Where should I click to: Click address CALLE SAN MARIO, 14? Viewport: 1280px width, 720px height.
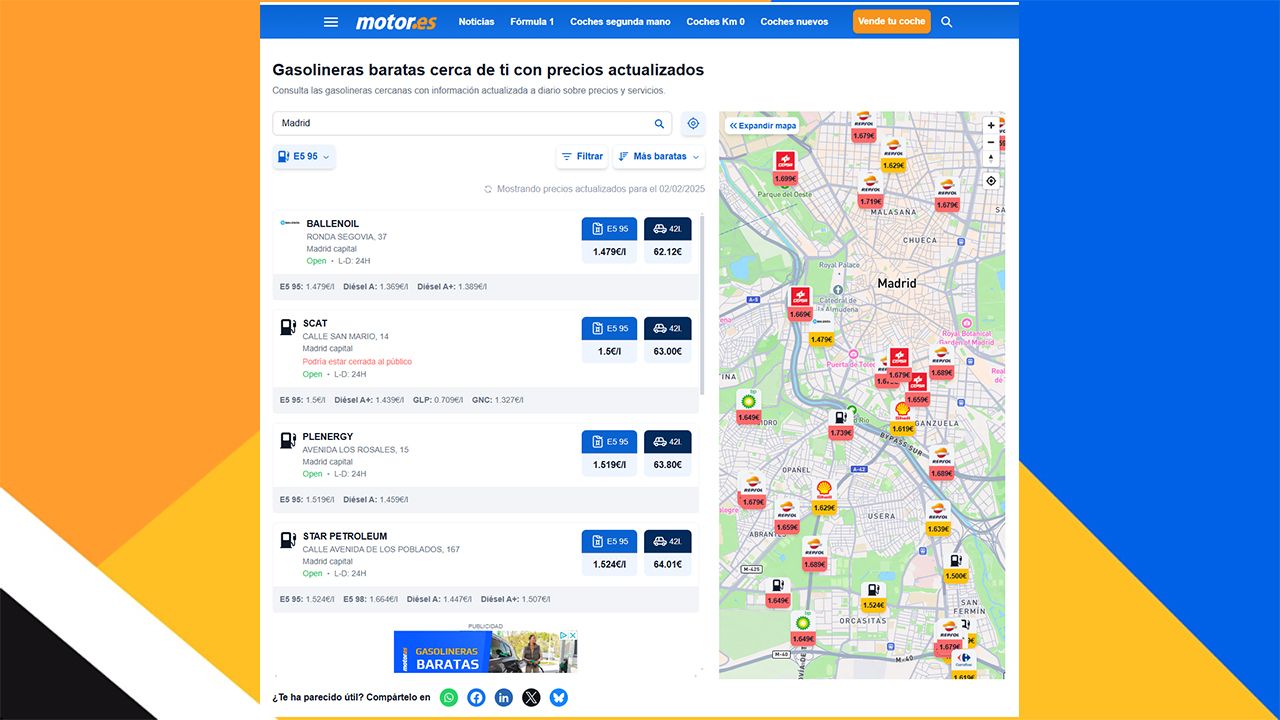tap(346, 336)
